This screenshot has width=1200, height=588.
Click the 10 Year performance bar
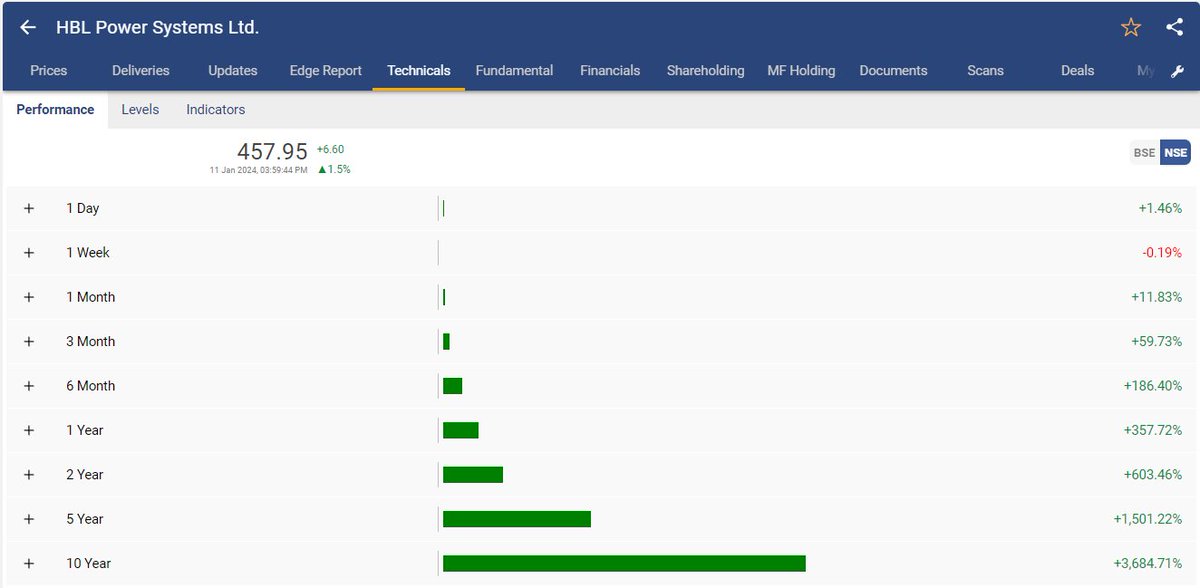pyautogui.click(x=624, y=563)
